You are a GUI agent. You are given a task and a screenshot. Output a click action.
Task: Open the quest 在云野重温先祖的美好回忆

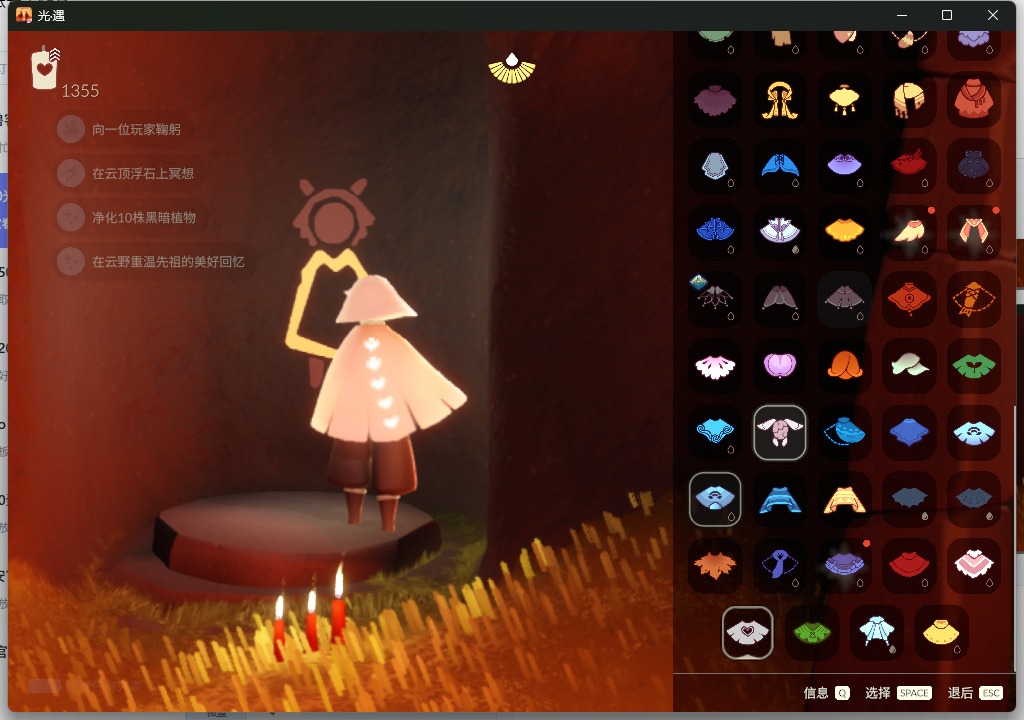(152, 261)
